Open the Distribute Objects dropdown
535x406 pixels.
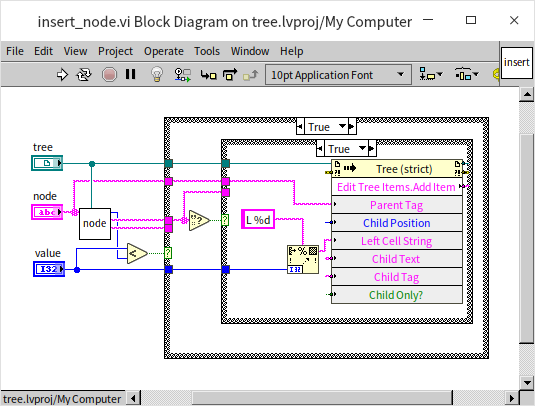point(467,74)
